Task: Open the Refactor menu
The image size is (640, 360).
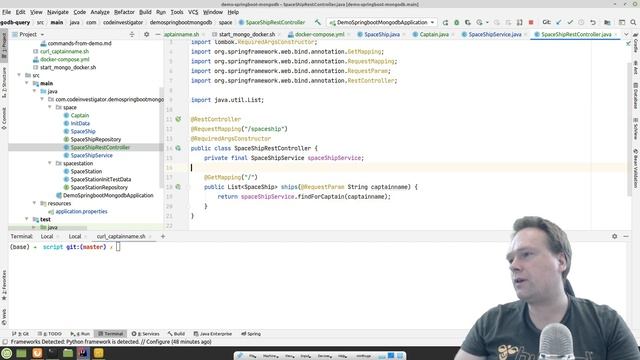Action: tap(124, 12)
